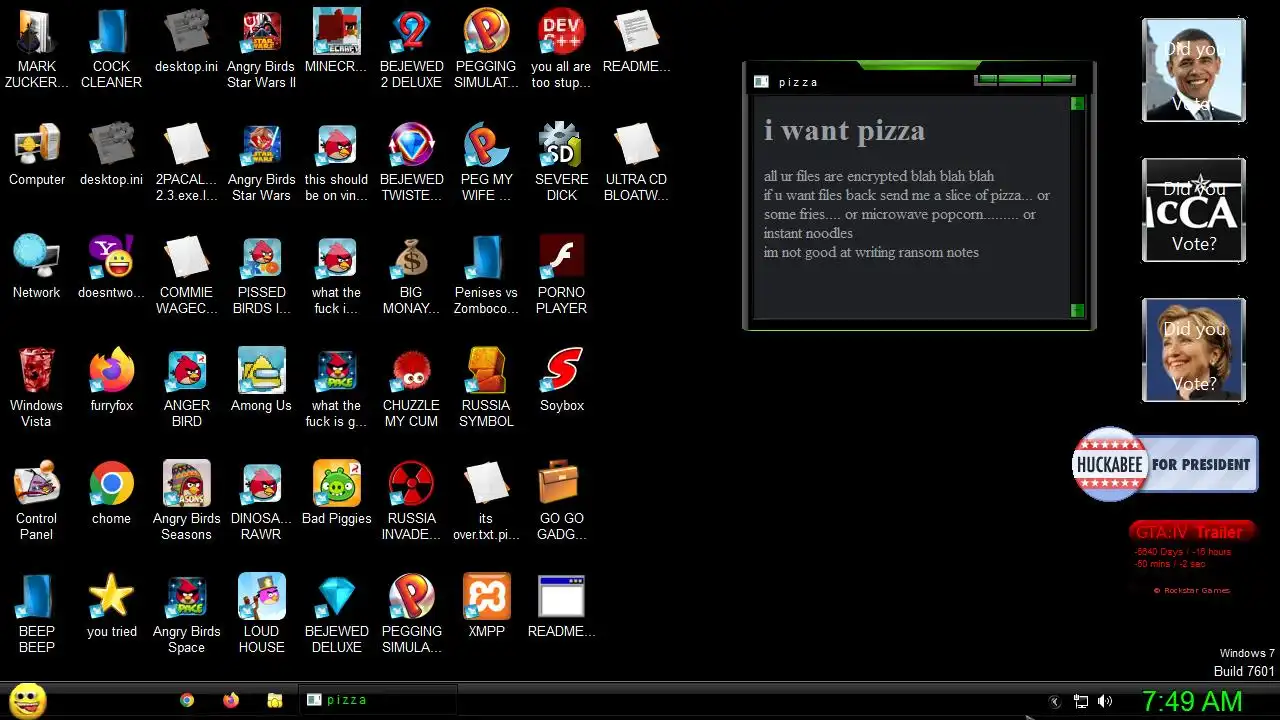Open the folder icon pinned on taskbar
Screen dimensions: 1280x720
(274, 701)
